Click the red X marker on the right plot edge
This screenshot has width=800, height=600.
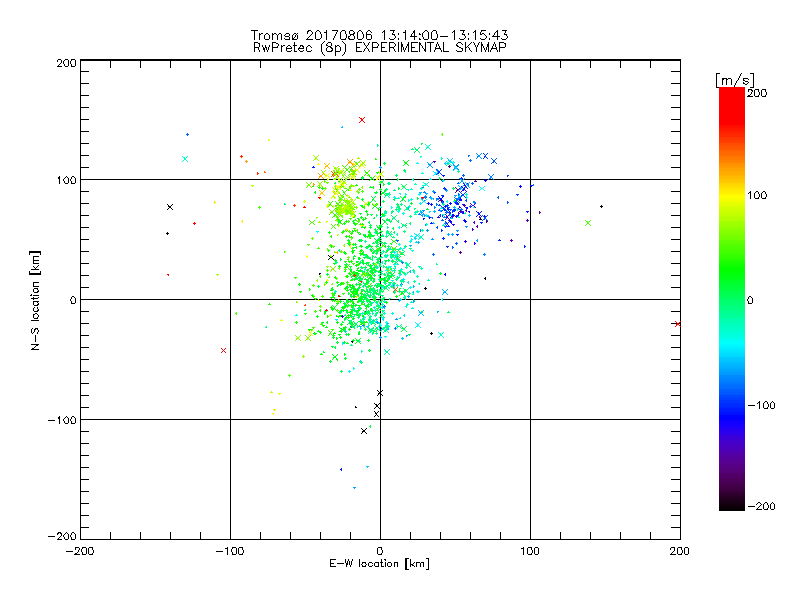tap(678, 323)
